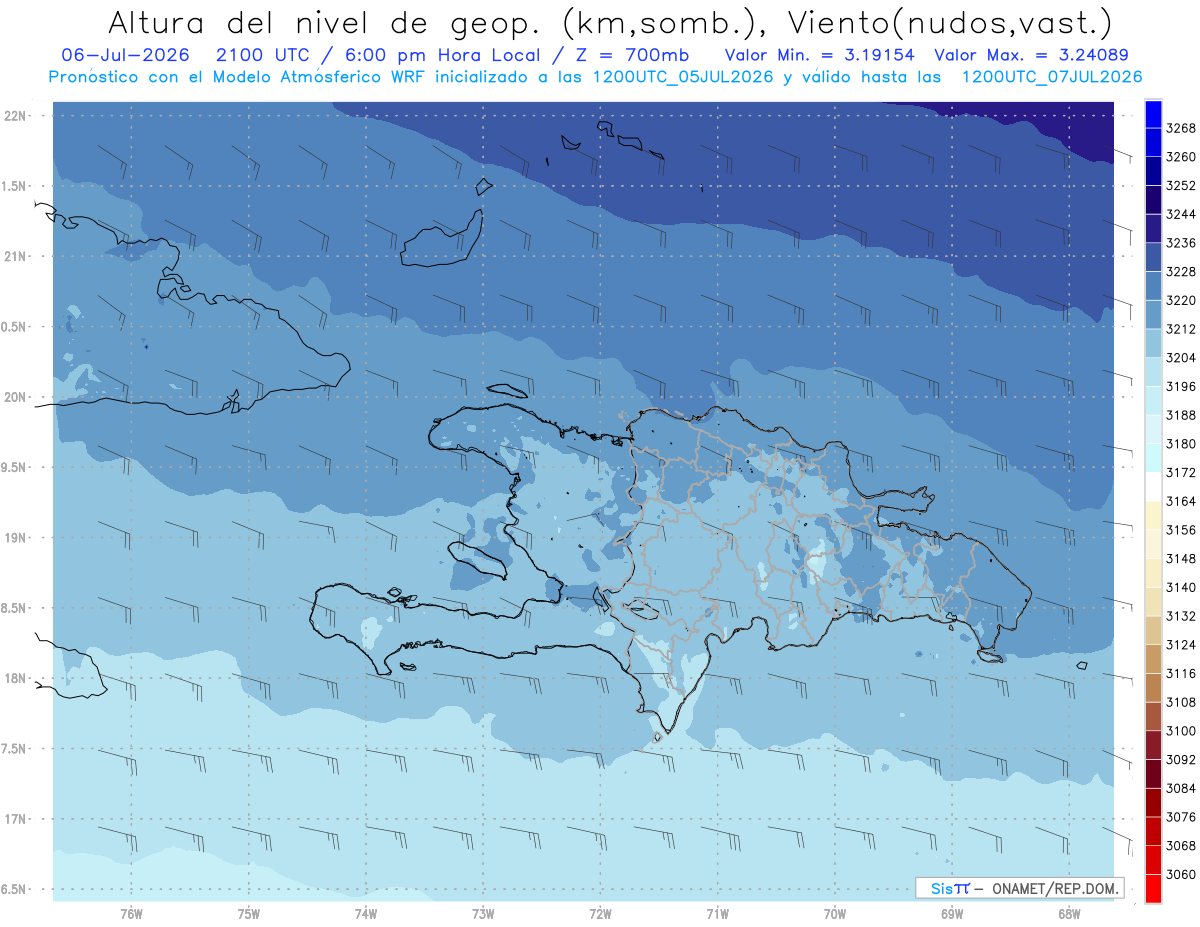Click the colorbar value '3116'

[1181, 673]
